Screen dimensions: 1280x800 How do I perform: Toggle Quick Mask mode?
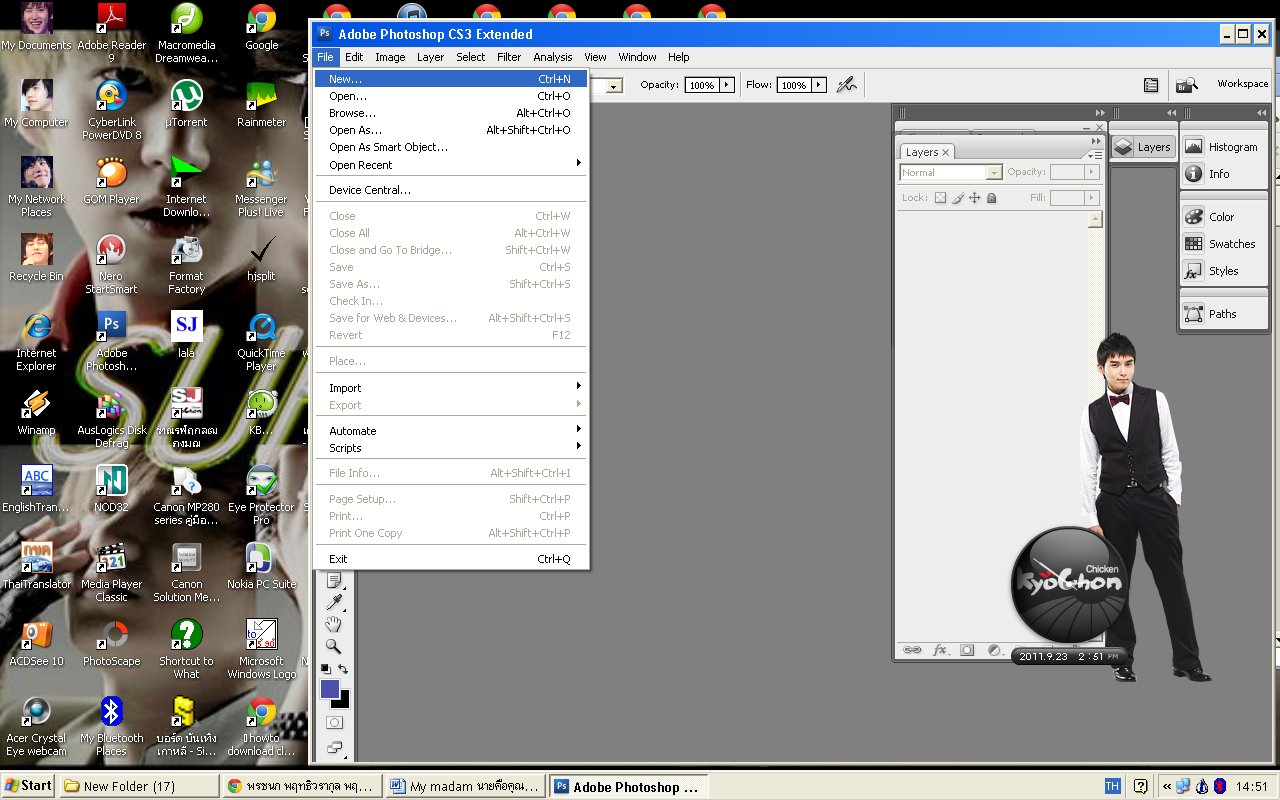pos(334,722)
